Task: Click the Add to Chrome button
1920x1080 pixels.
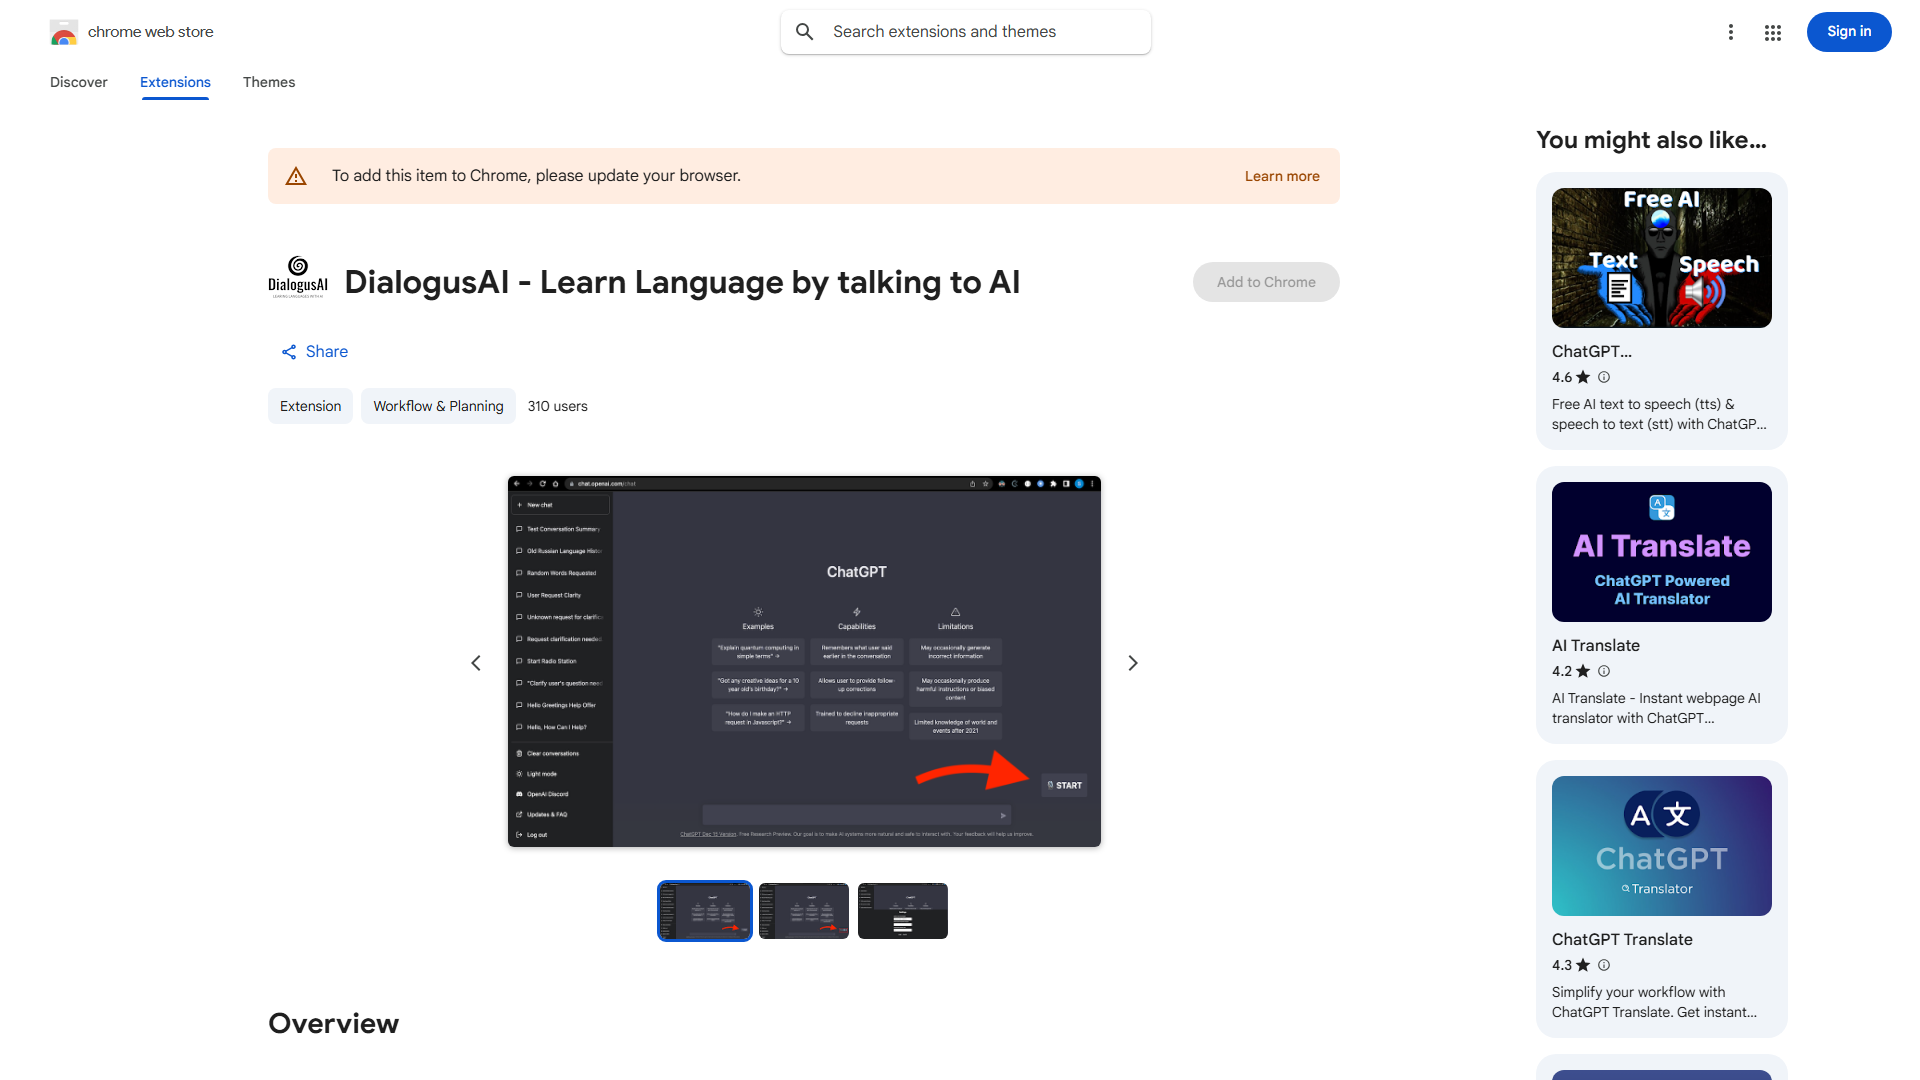Action: click(1265, 282)
